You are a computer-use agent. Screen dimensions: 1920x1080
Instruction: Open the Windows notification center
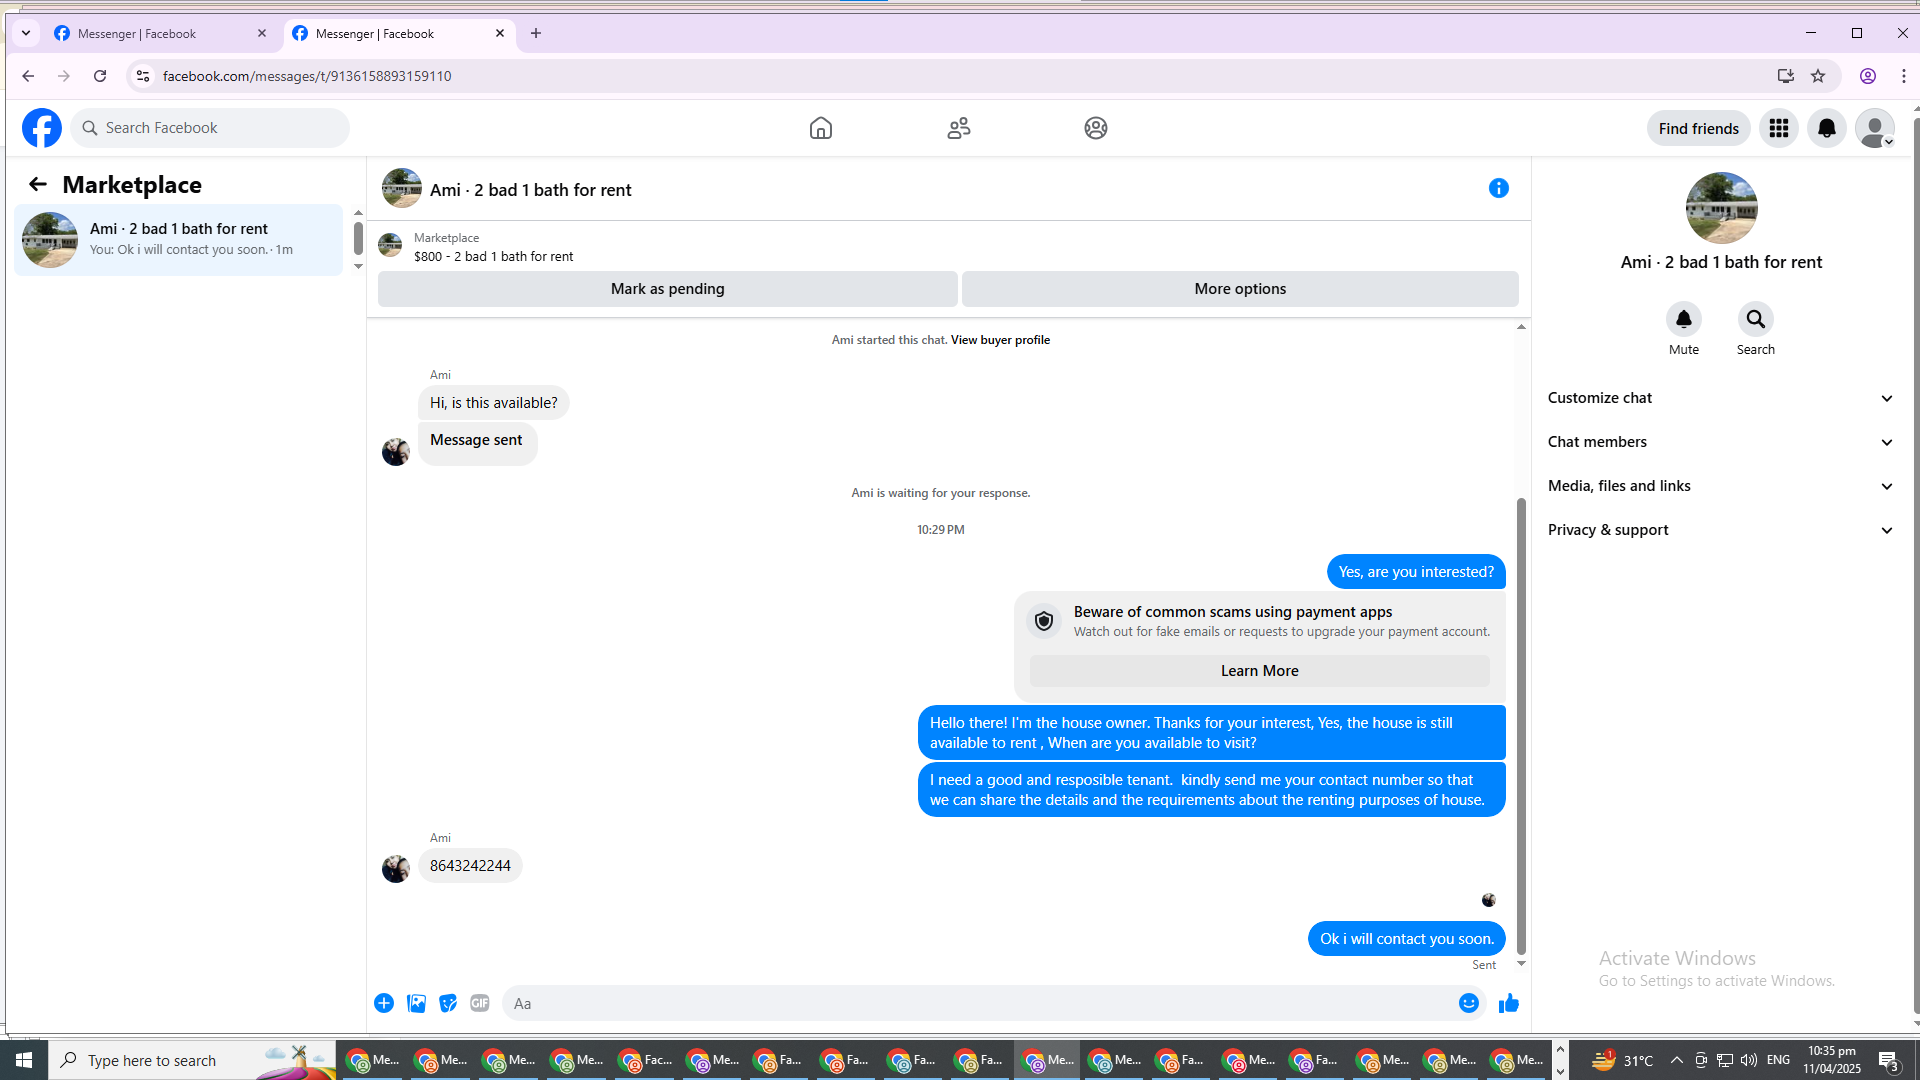(x=1888, y=1060)
